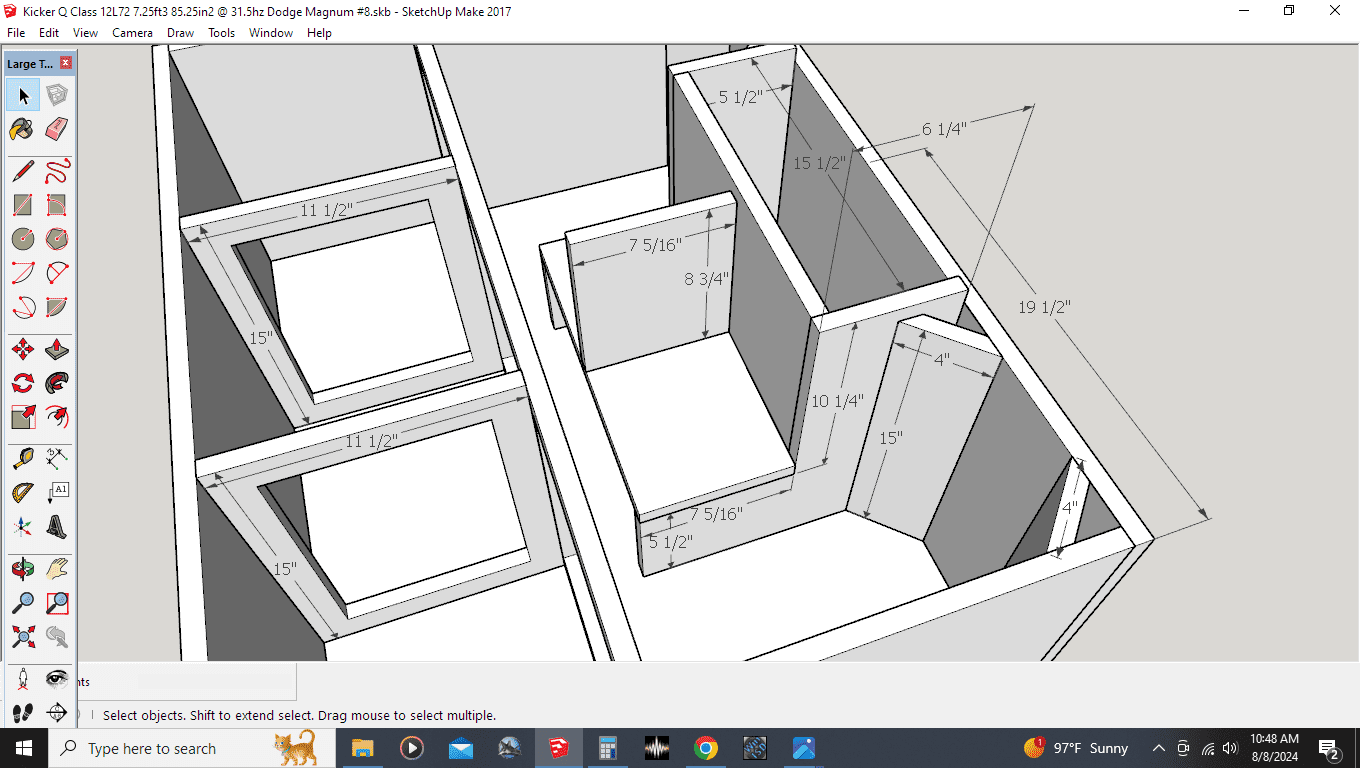The width and height of the screenshot is (1360, 768).
Task: Click the Make Component tool
Action: [58, 95]
